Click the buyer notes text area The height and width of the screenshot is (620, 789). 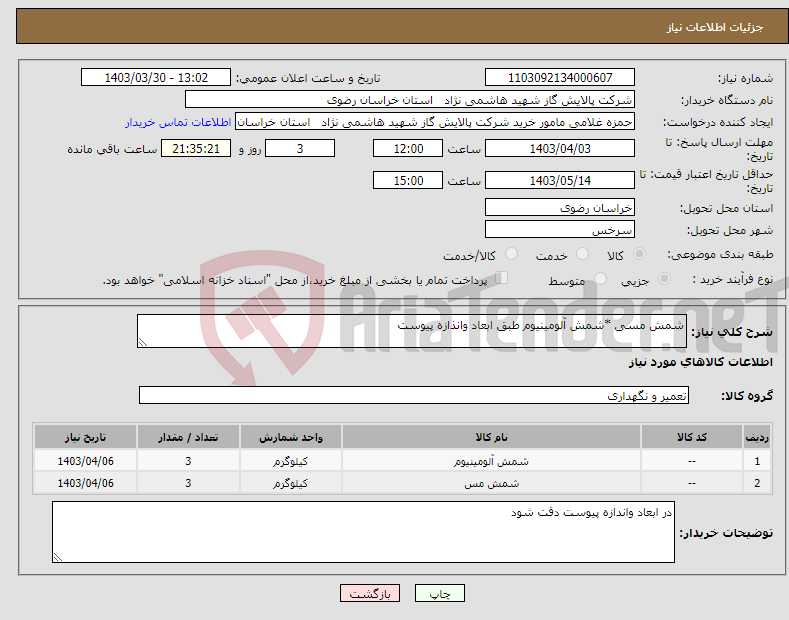pyautogui.click(x=363, y=532)
